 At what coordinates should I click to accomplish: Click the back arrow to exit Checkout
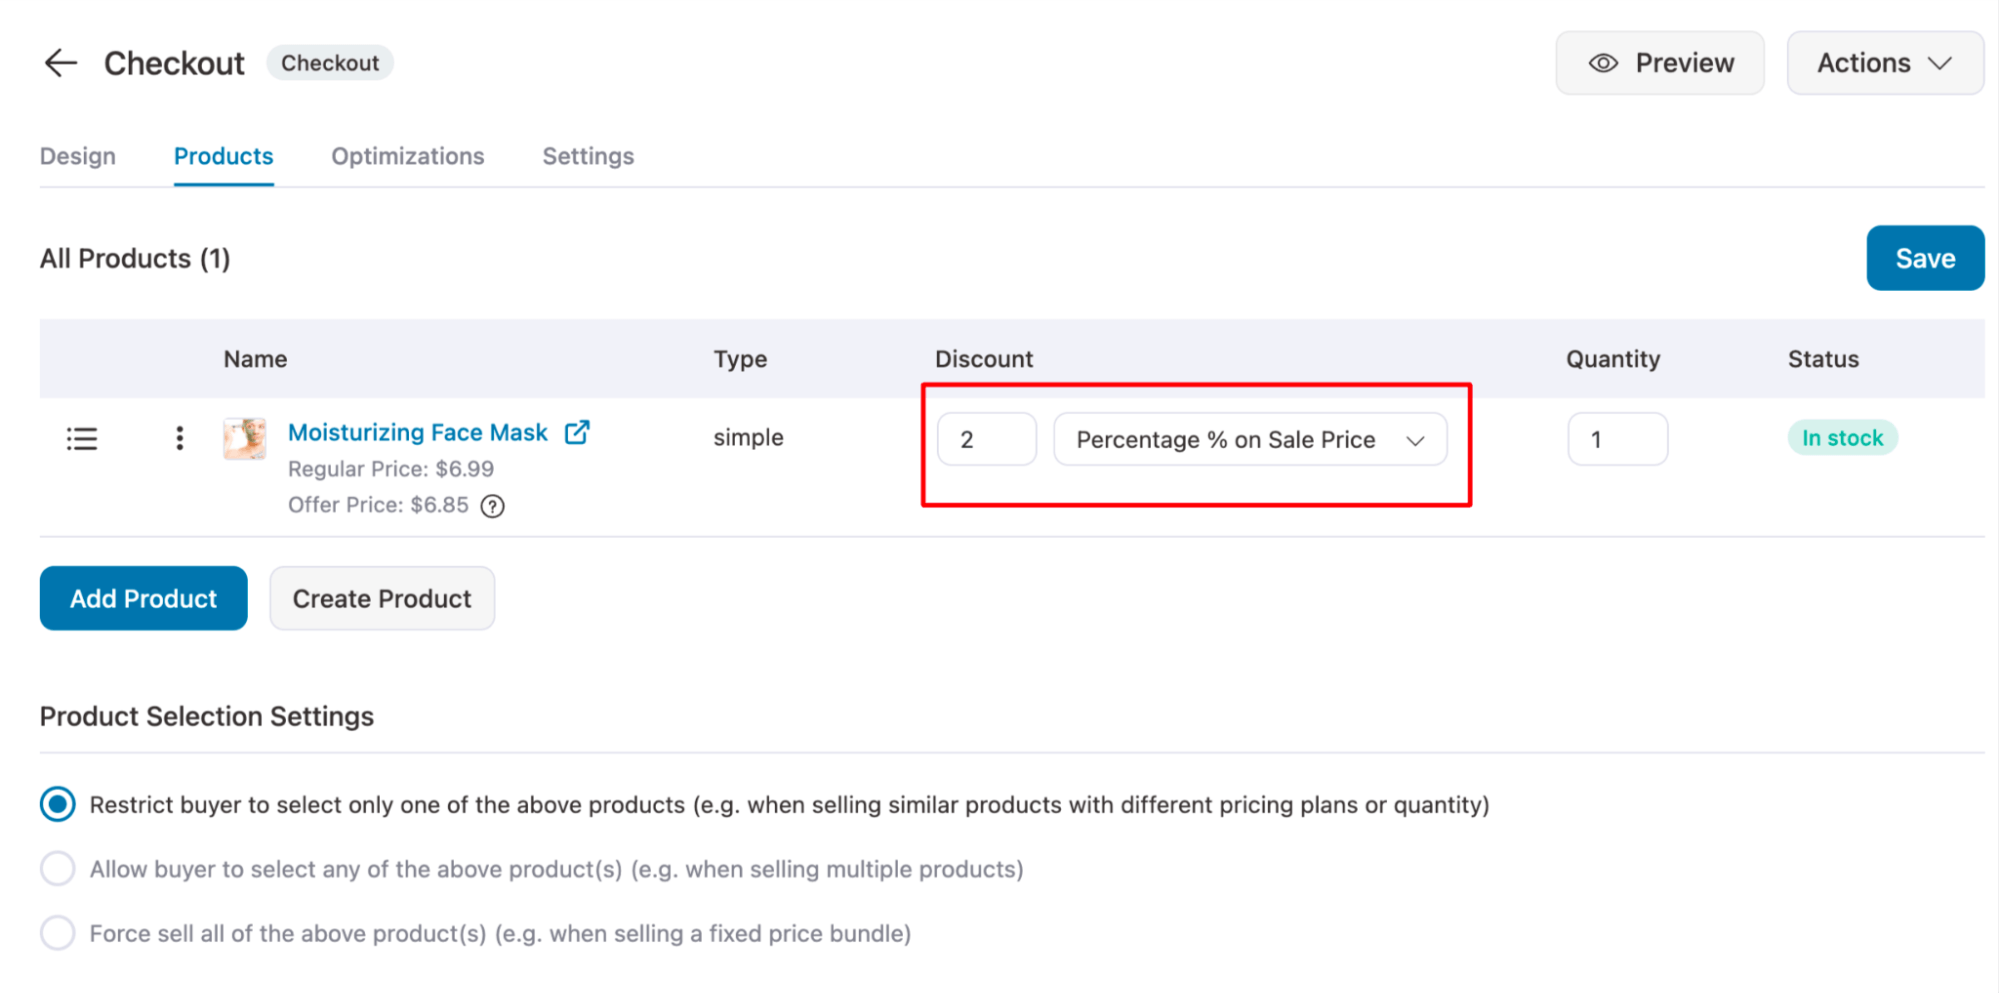60,62
